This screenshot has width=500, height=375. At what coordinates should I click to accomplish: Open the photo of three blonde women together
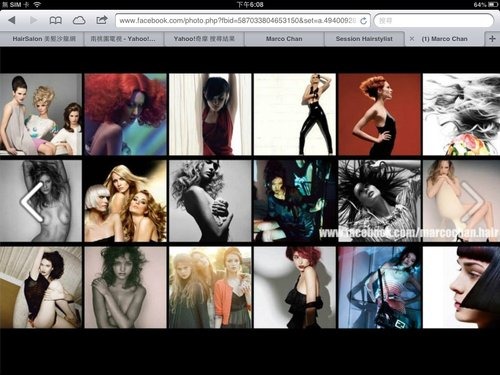click(125, 201)
